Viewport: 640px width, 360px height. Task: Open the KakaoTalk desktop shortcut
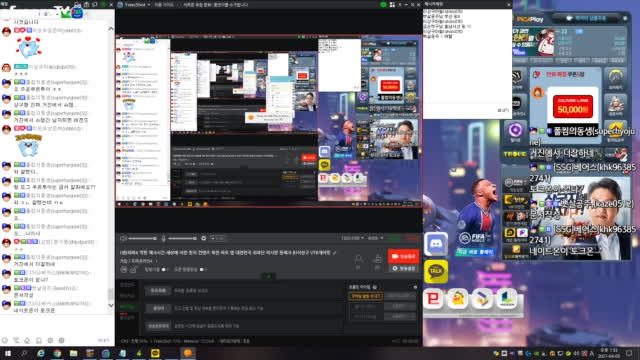pos(436,271)
